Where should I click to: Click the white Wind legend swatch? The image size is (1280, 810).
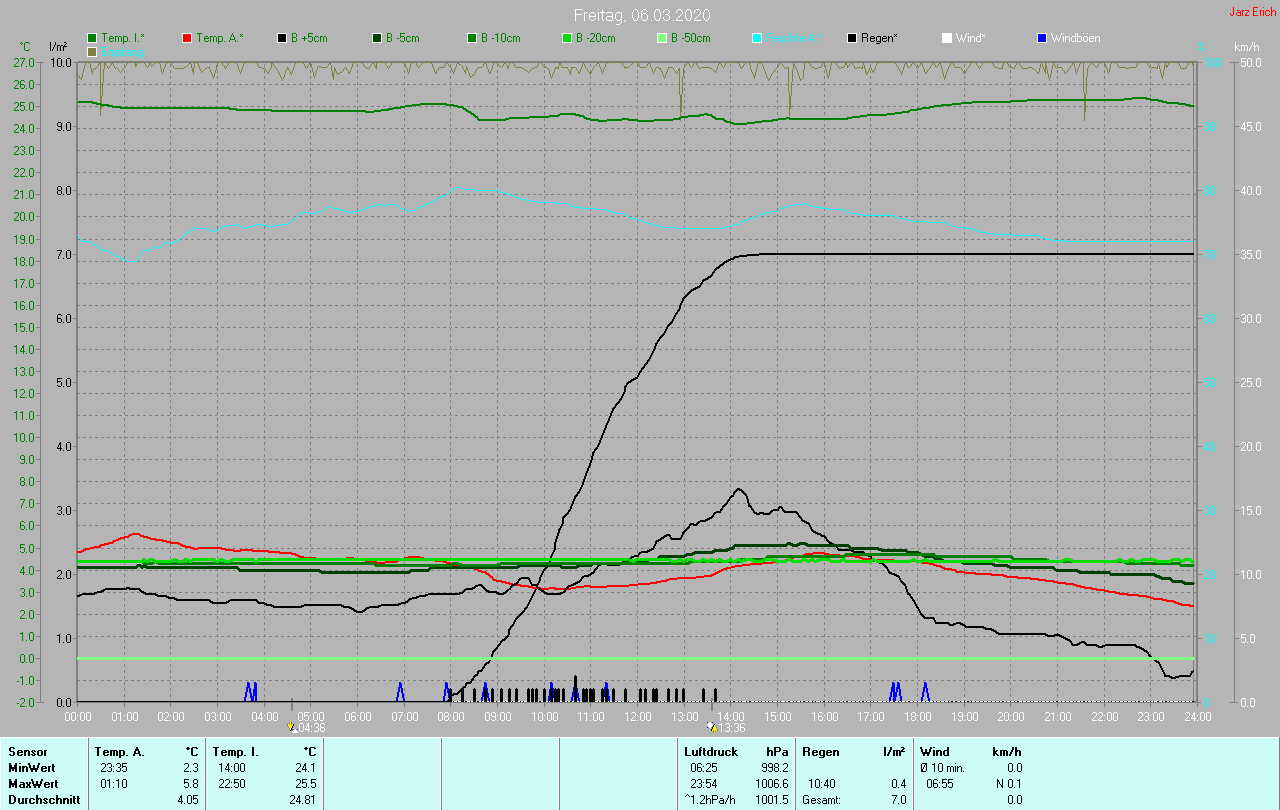click(x=947, y=38)
